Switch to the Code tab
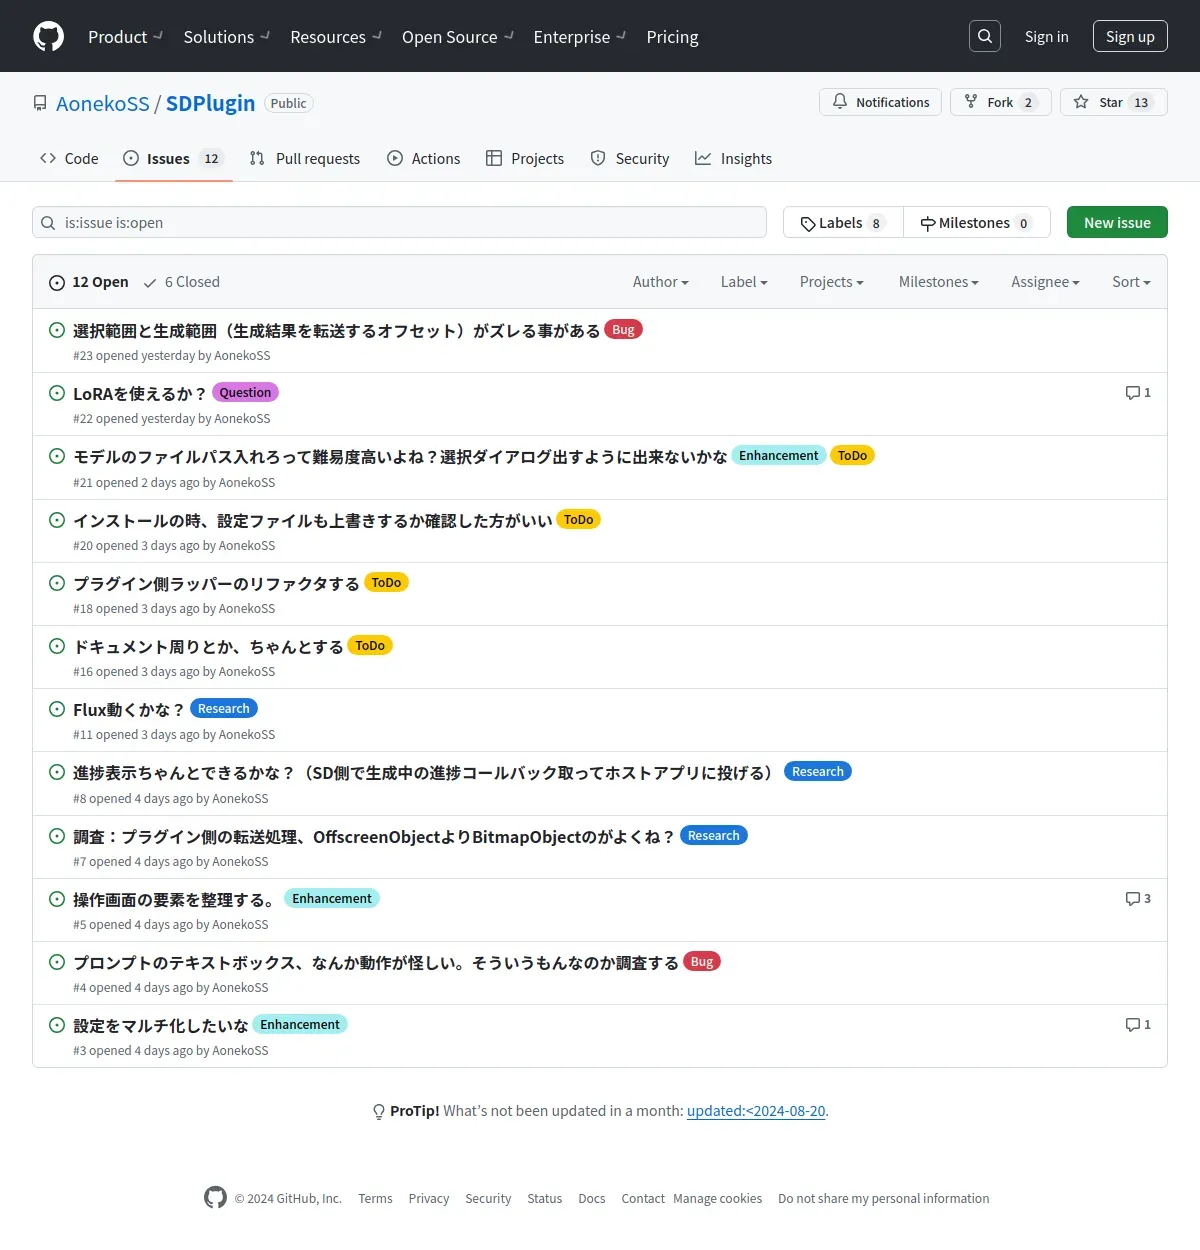The height and width of the screenshot is (1250, 1200). pos(69,158)
